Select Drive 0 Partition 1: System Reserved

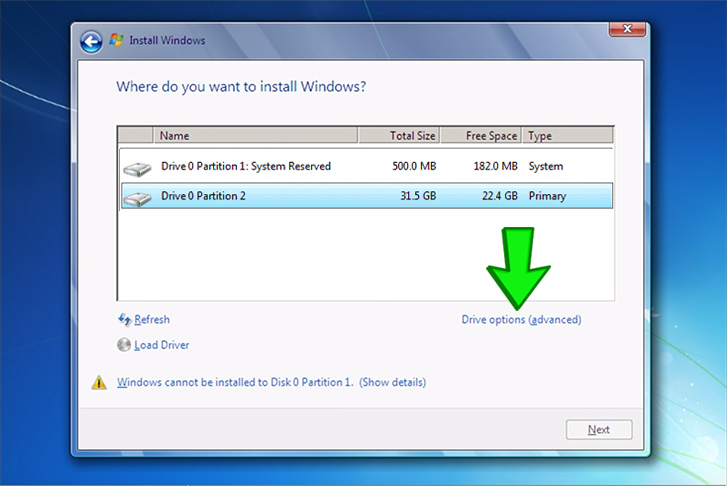click(x=366, y=166)
